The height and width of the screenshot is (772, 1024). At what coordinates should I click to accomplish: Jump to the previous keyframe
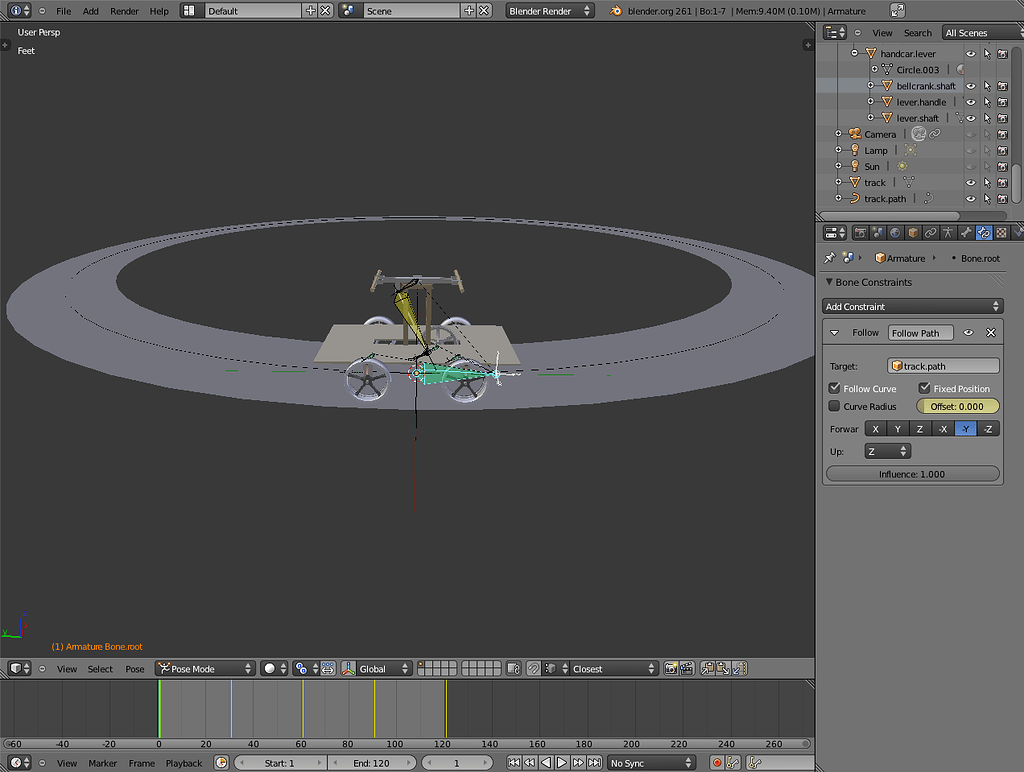pyautogui.click(x=530, y=763)
